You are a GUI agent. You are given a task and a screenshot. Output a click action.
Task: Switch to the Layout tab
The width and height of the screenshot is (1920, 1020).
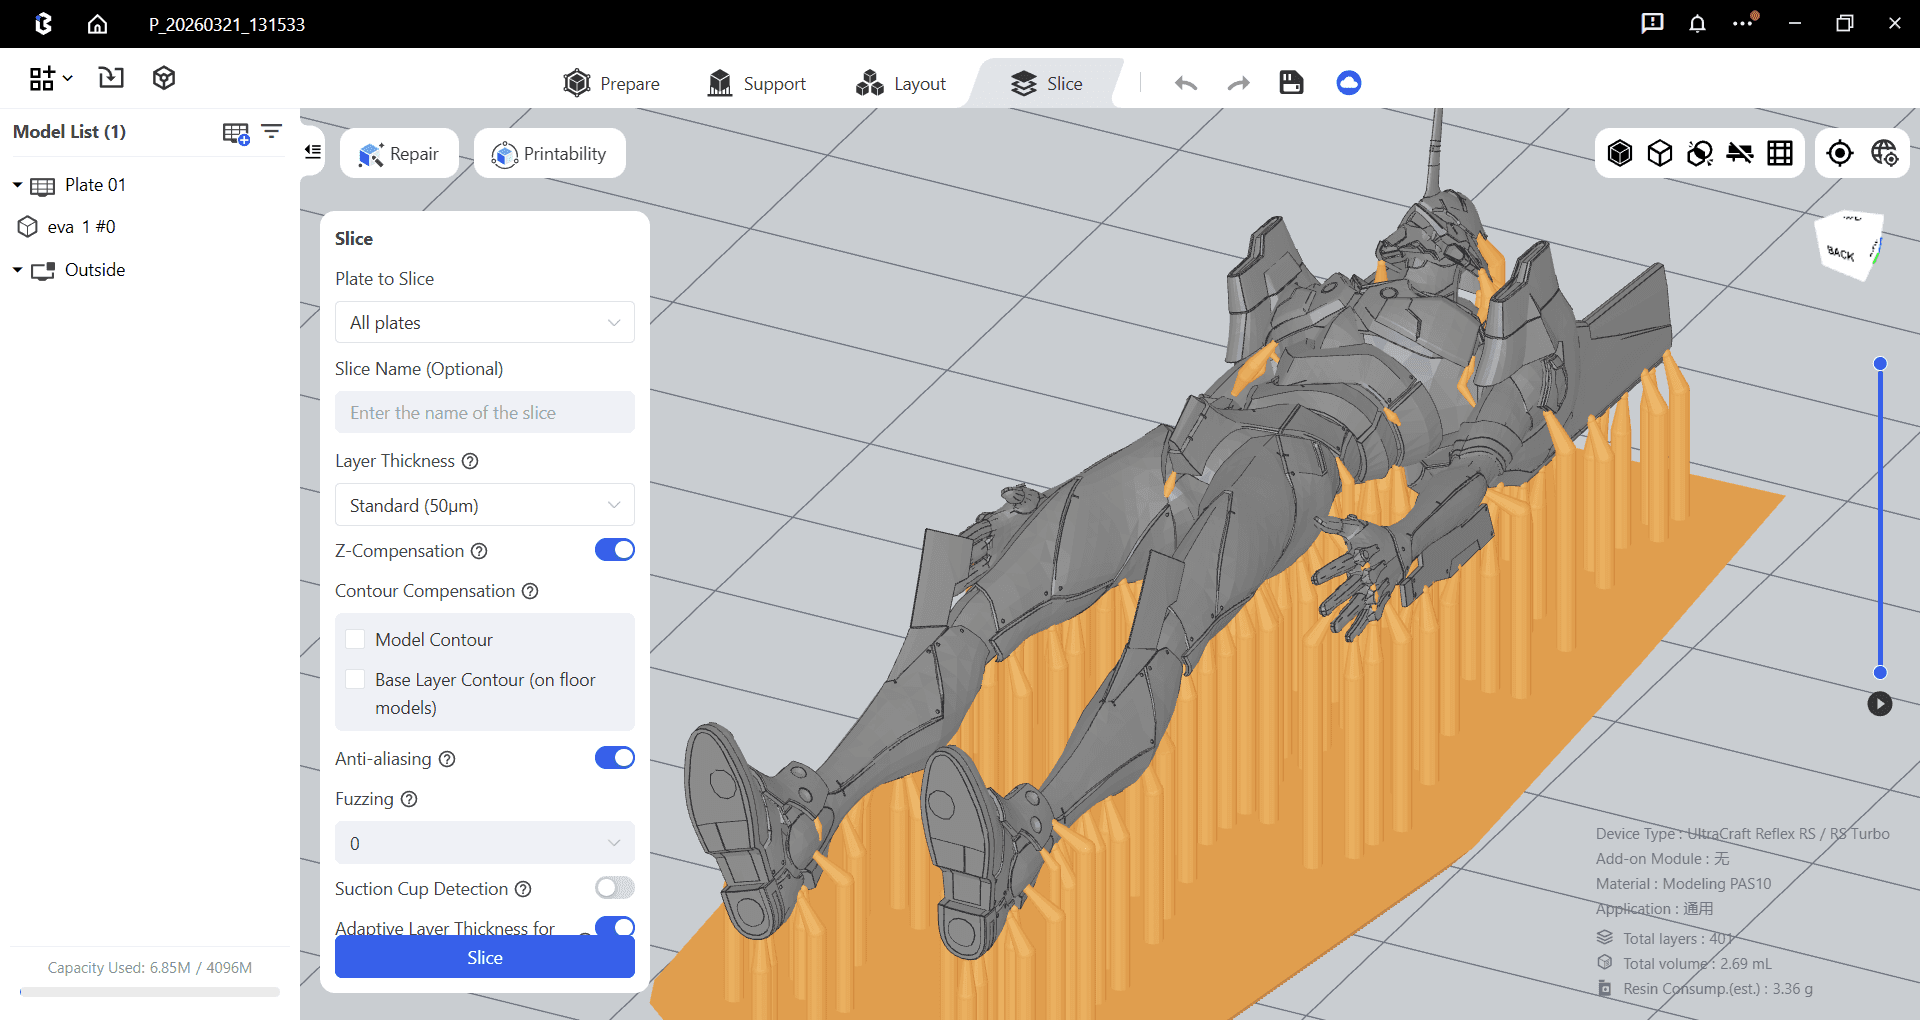[x=900, y=84]
